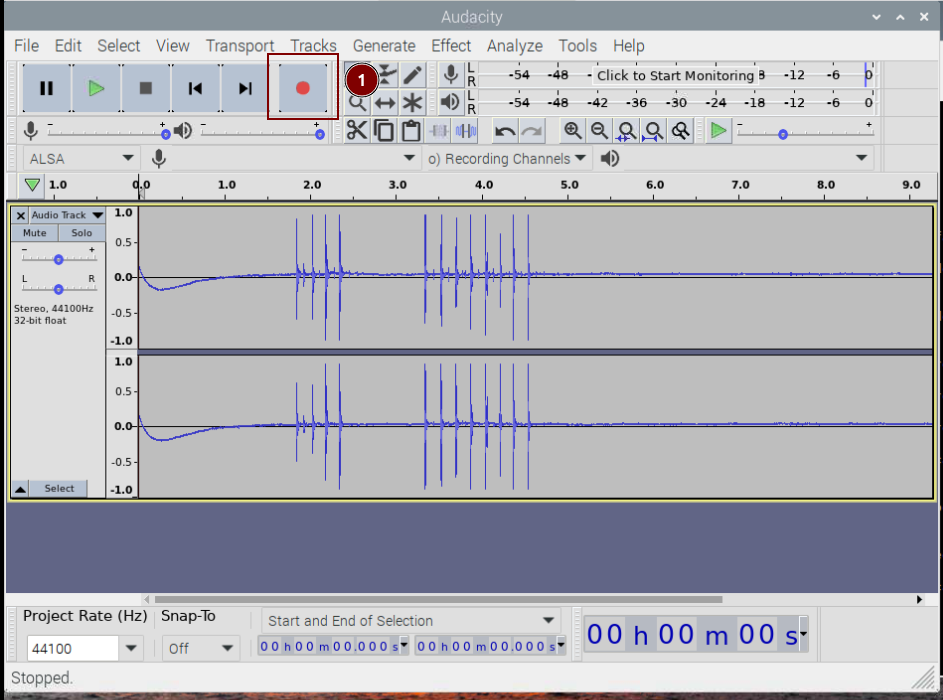
Task: Close Audio Track with the X button
Action: pos(20,215)
